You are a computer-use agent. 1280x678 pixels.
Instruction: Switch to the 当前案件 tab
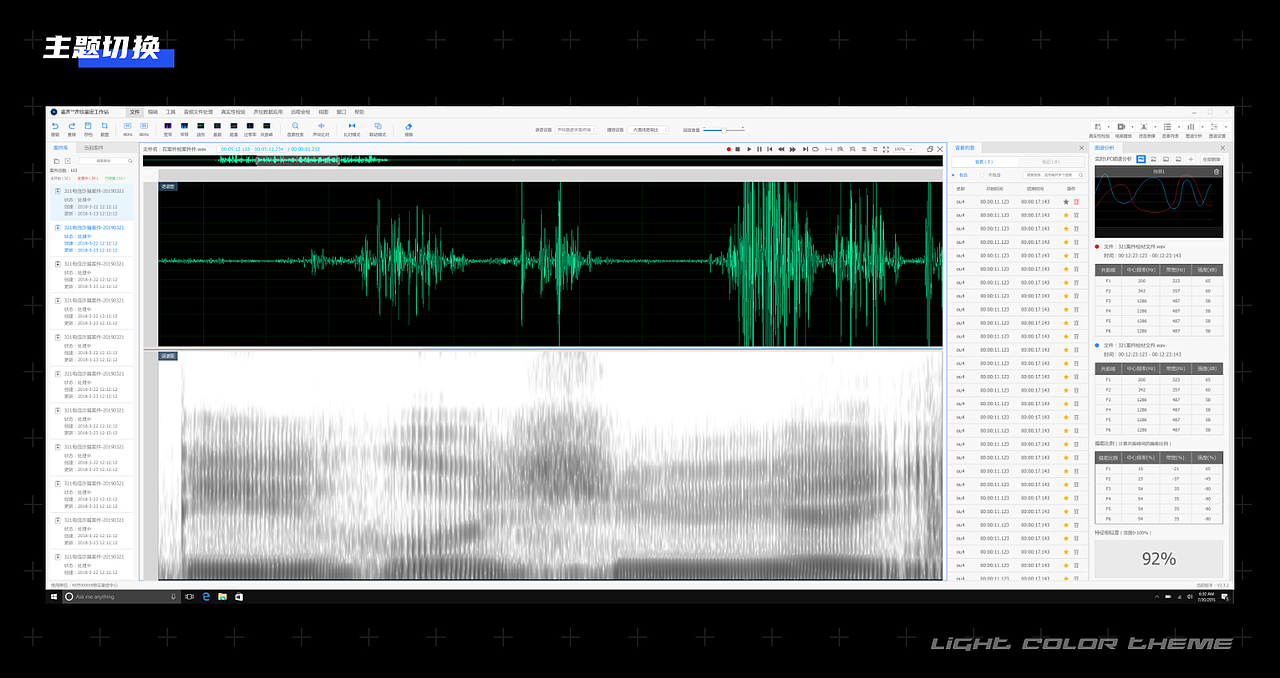pyautogui.click(x=93, y=148)
